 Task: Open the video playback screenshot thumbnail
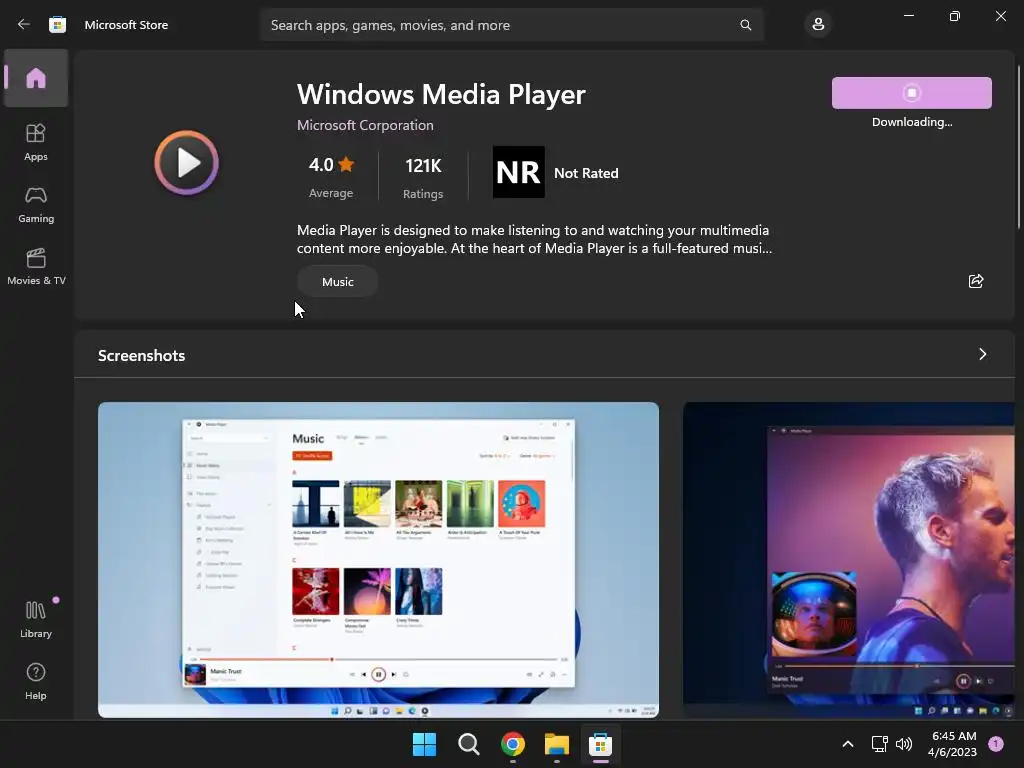coord(849,560)
